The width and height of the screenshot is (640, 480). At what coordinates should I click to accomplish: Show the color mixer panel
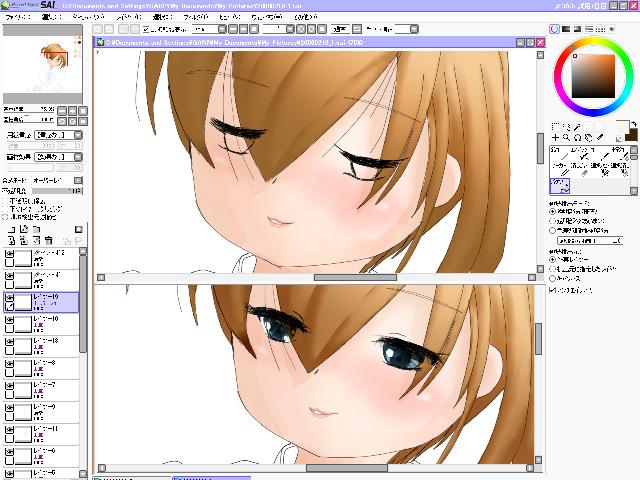click(x=589, y=29)
